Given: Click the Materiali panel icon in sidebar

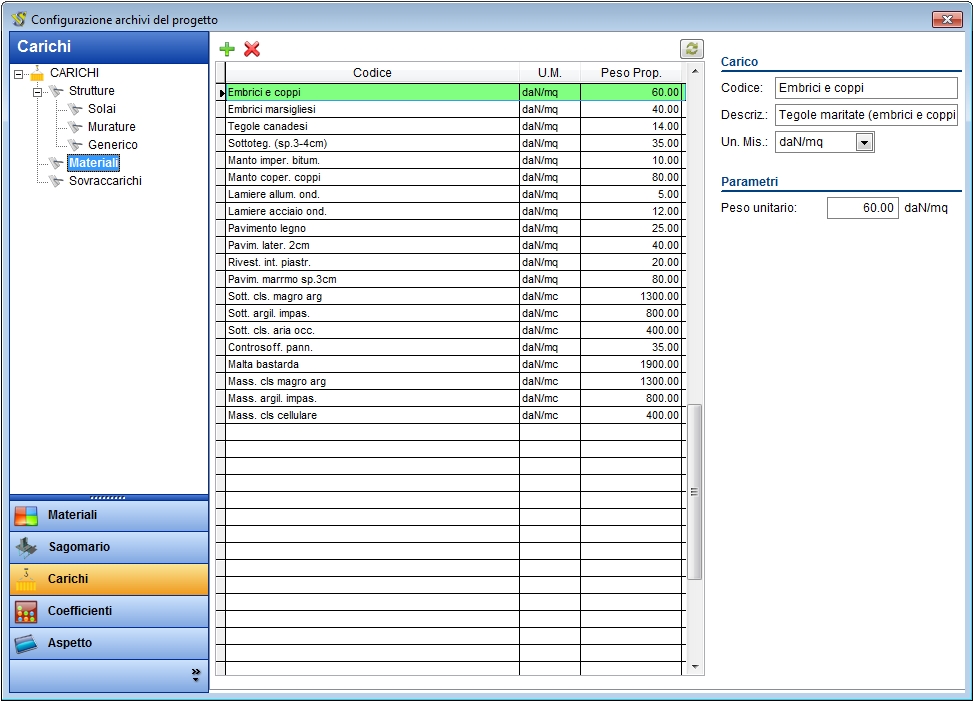Looking at the screenshot, I should coord(26,516).
